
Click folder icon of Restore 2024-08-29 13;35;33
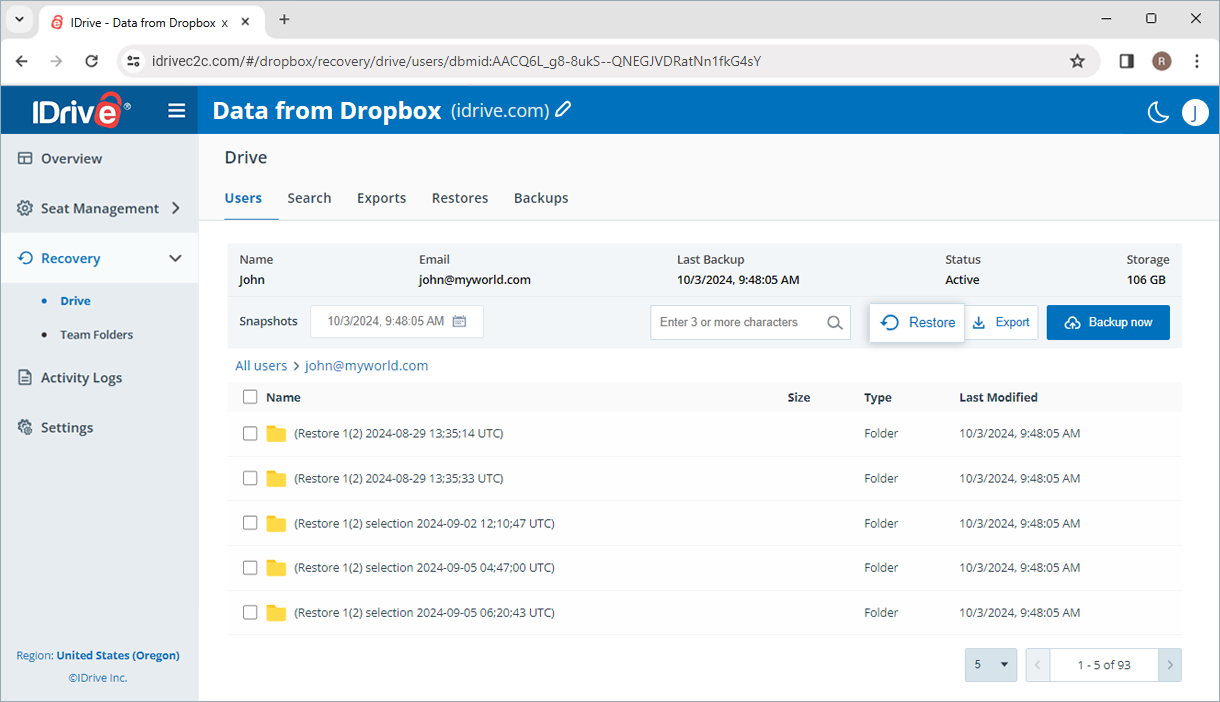pyautogui.click(x=277, y=479)
